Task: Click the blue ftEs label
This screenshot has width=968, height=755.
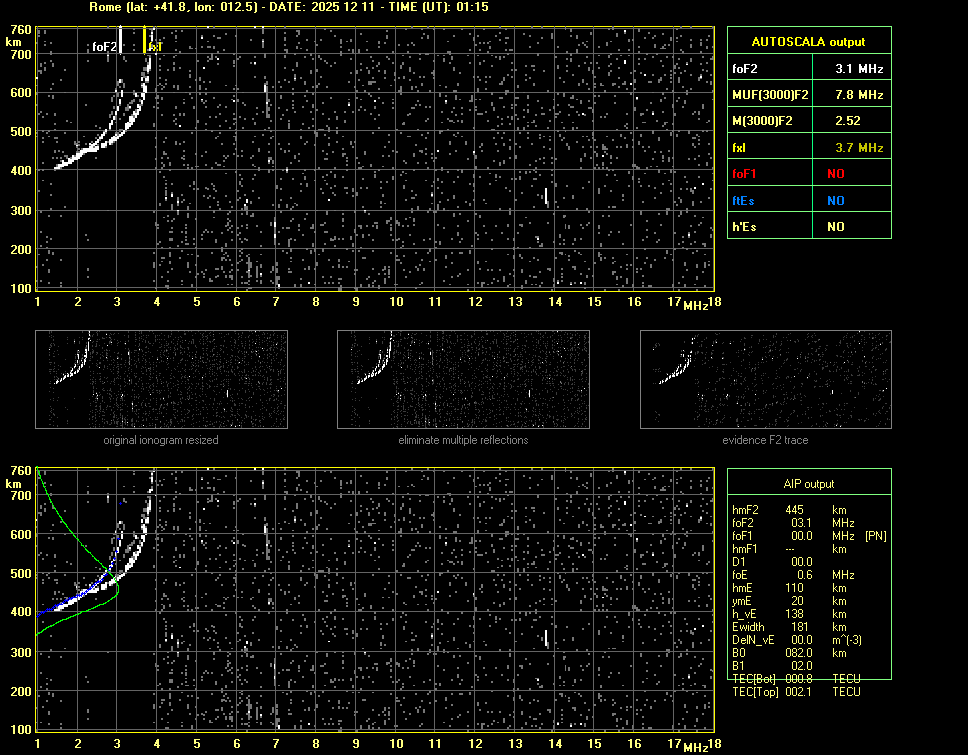Action: [x=744, y=200]
